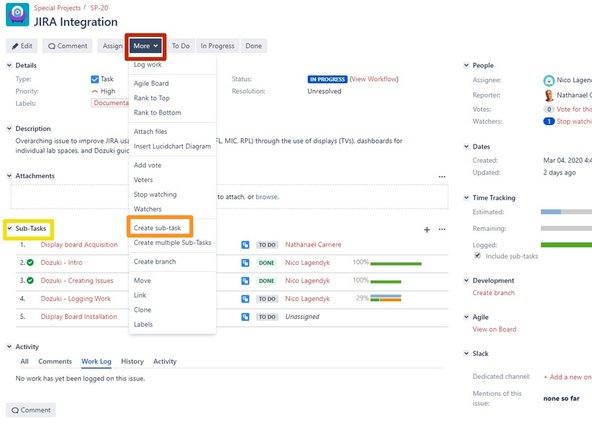Viewport: 592px width, 444px height.
Task: Toggle the Include sub-tasks checkbox
Action: (478, 256)
